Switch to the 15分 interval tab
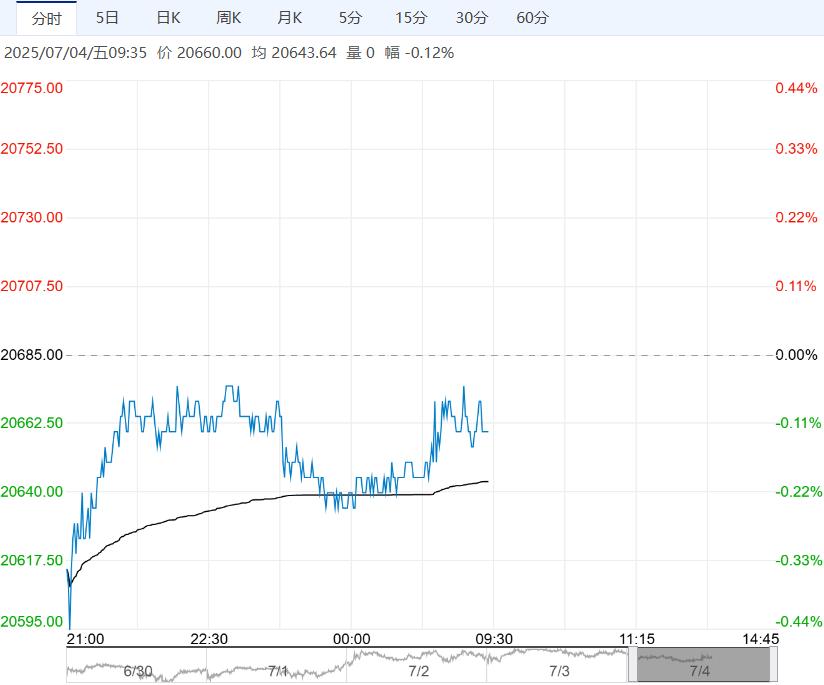Image resolution: width=824 pixels, height=685 pixels. [411, 18]
